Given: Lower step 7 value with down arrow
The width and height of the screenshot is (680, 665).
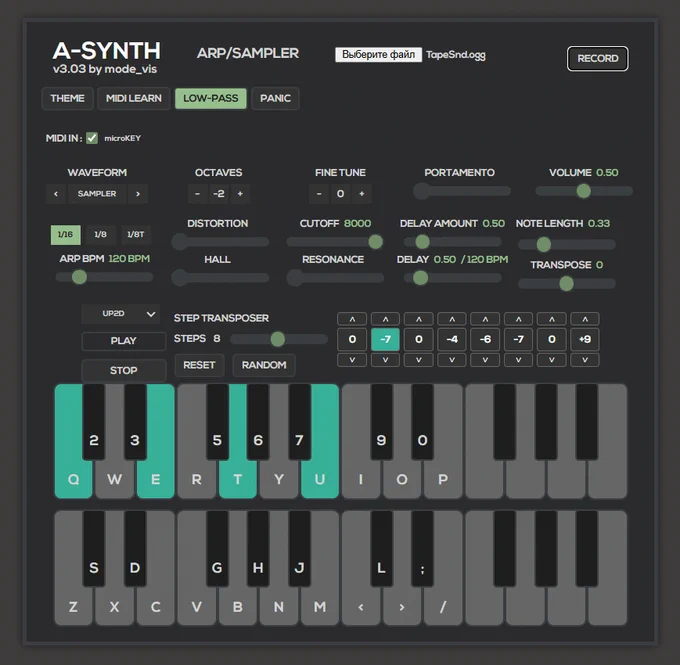Looking at the screenshot, I should (x=552, y=360).
